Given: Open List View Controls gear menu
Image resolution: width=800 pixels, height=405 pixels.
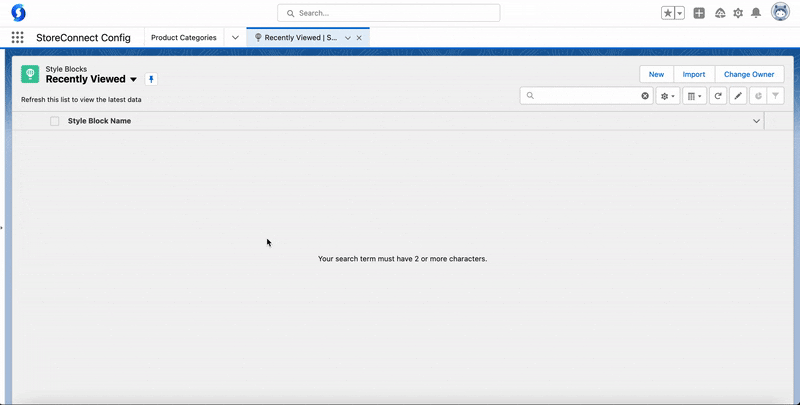Looking at the screenshot, I should 668,96.
